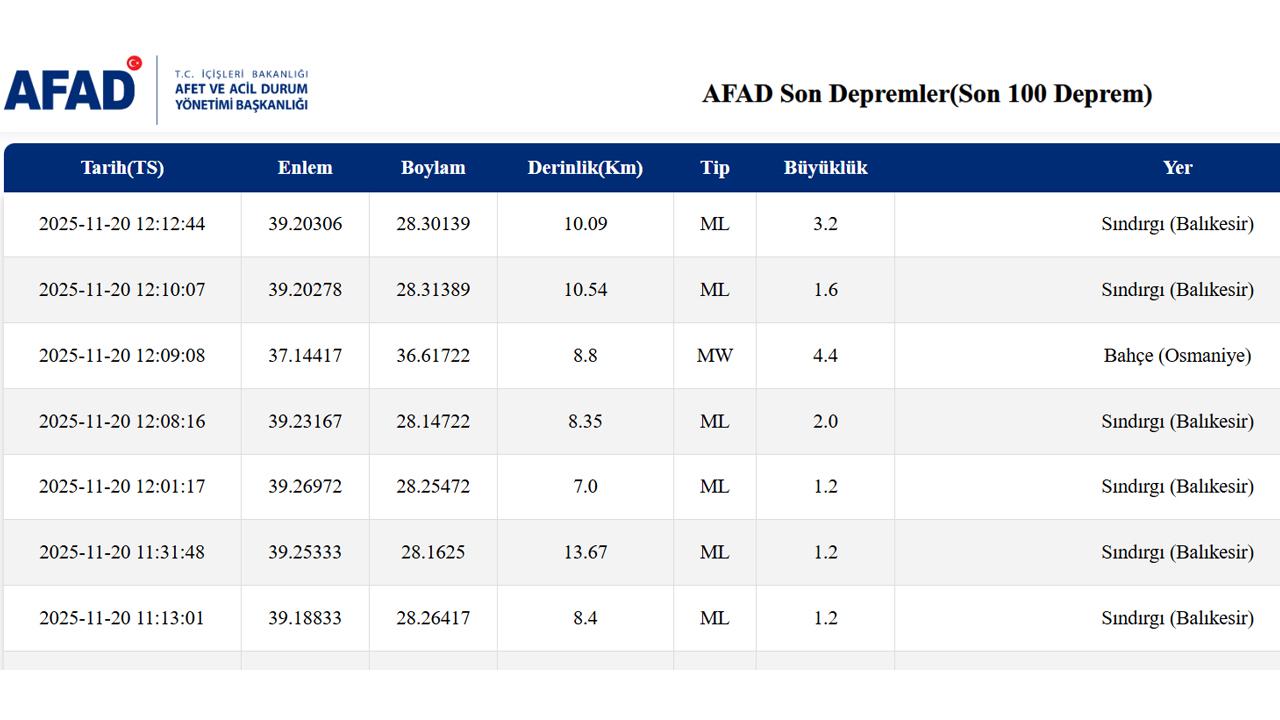The height and width of the screenshot is (720, 1280).
Task: Click the 2025-11-20 12:10:07 date cell
Action: coord(122,290)
